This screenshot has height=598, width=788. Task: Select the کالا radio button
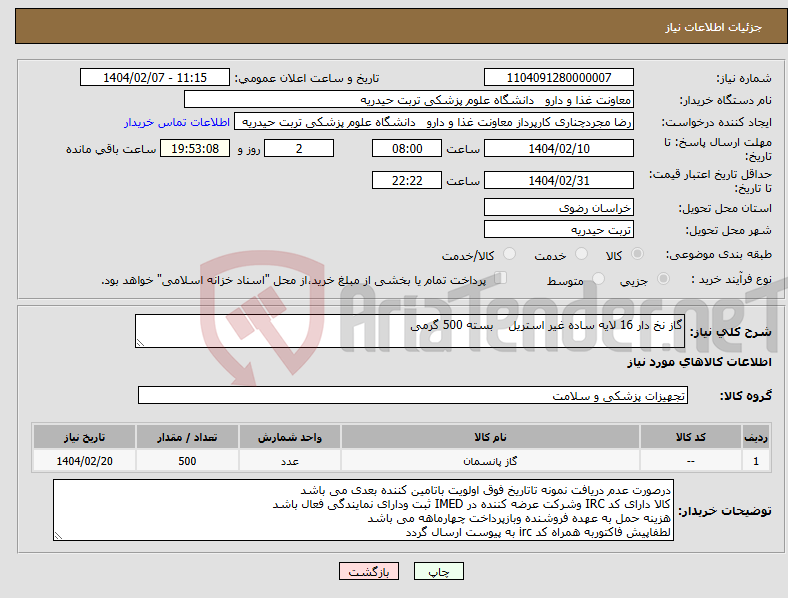[x=637, y=254]
